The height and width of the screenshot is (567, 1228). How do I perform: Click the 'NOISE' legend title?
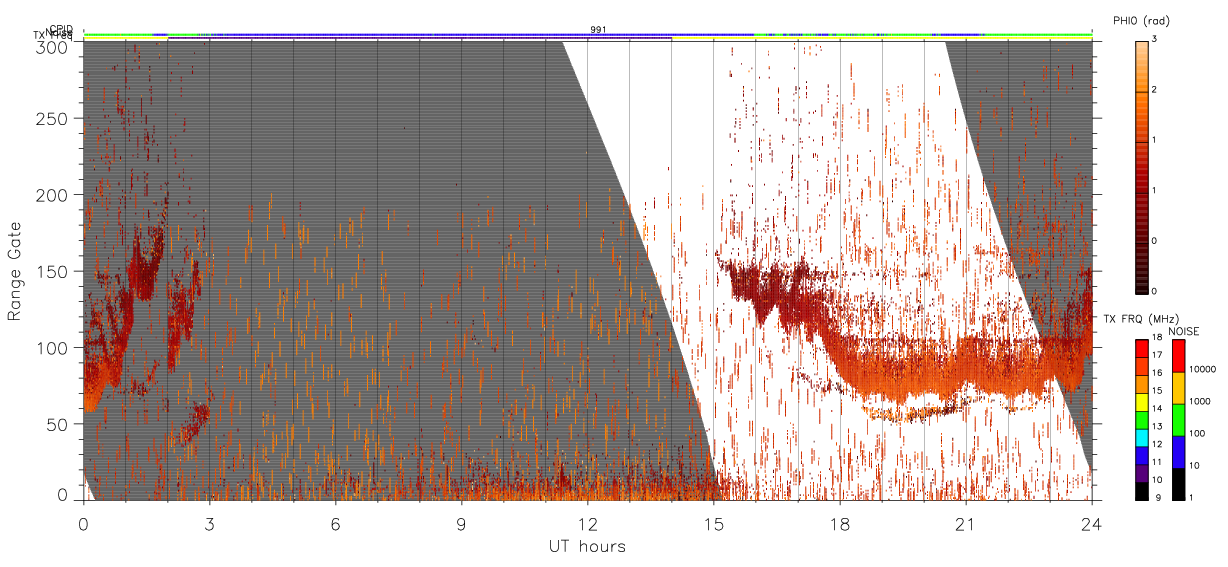(1184, 330)
